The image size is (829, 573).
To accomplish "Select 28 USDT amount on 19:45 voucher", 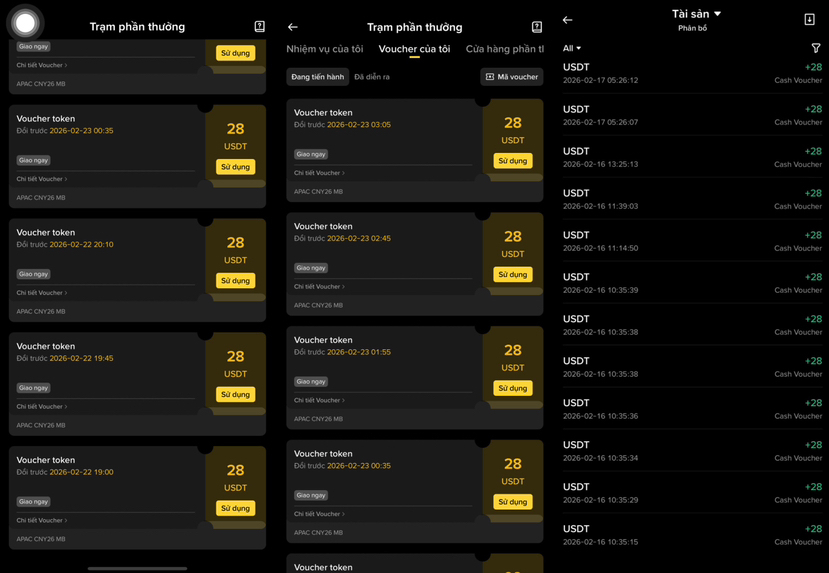I will point(235,364).
